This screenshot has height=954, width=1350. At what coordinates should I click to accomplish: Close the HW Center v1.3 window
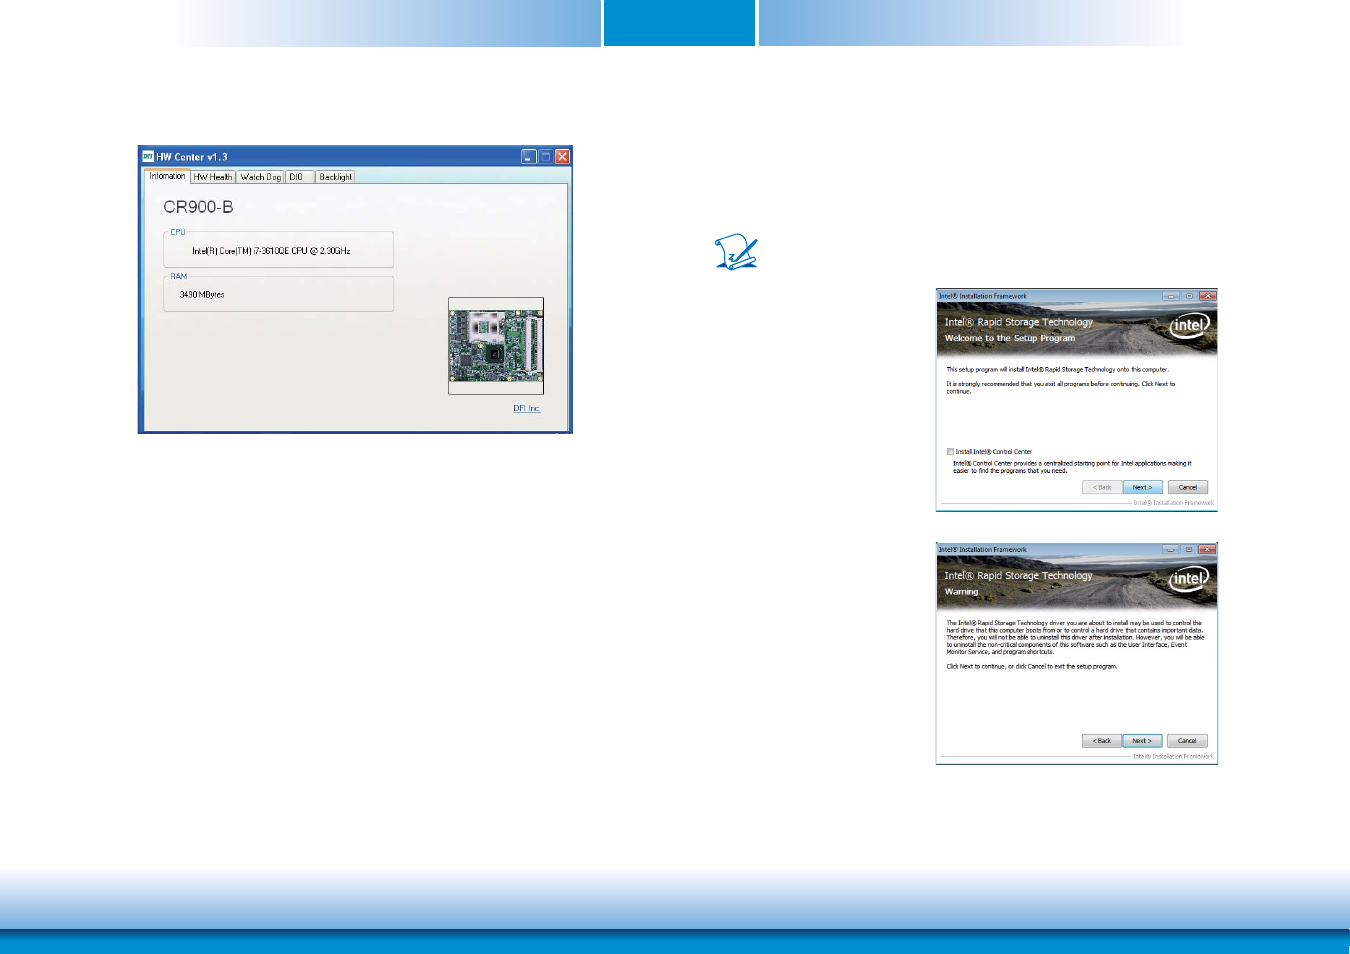(x=563, y=156)
